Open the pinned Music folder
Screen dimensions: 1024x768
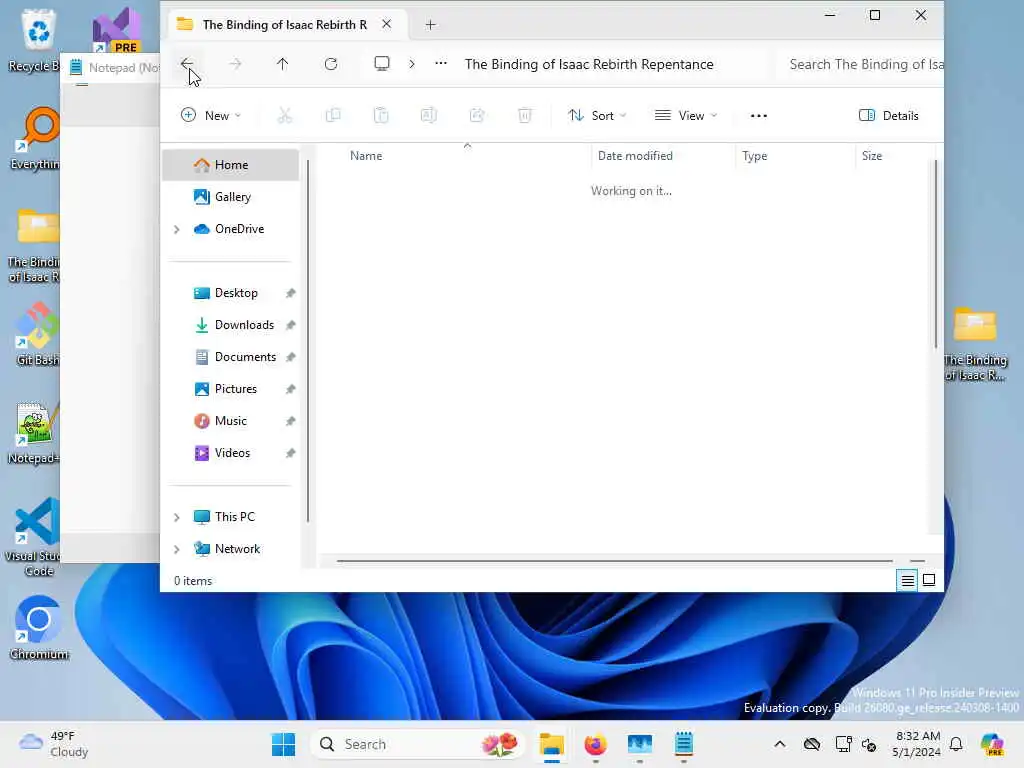coord(231,421)
